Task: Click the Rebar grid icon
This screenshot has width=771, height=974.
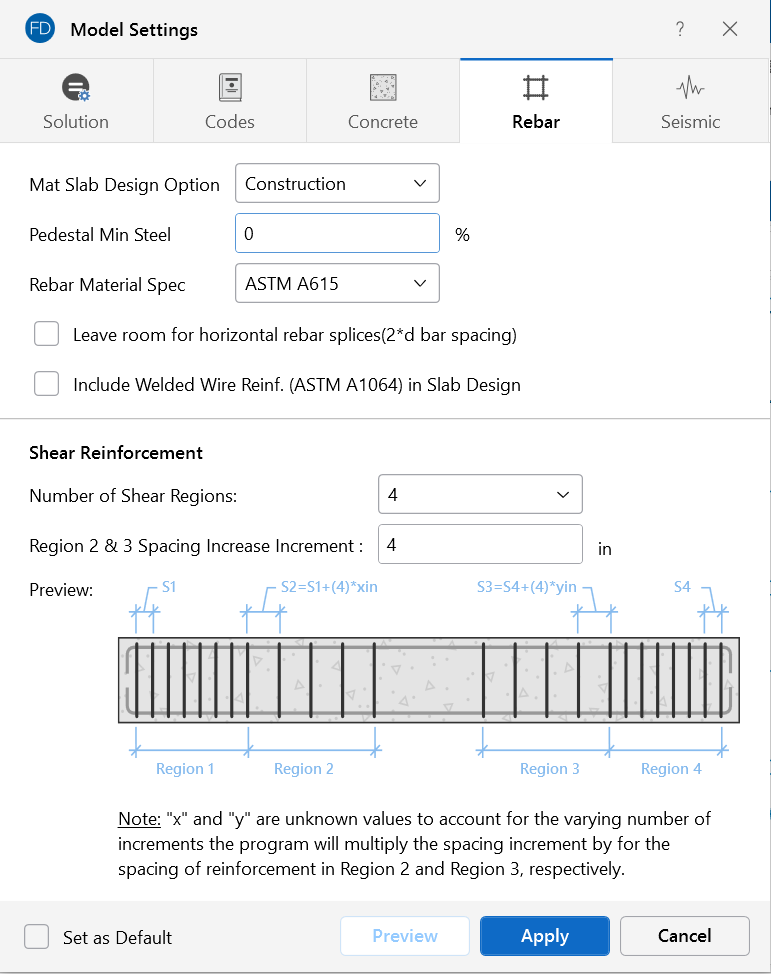Action: 536,88
